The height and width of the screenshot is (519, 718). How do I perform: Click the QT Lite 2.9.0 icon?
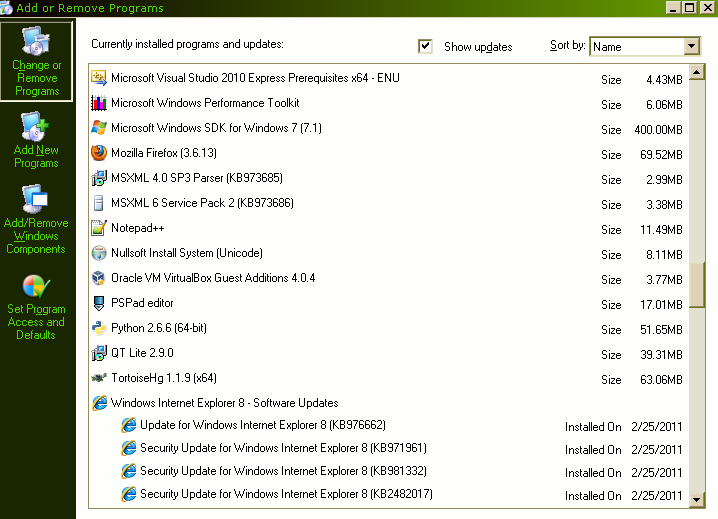(98, 353)
